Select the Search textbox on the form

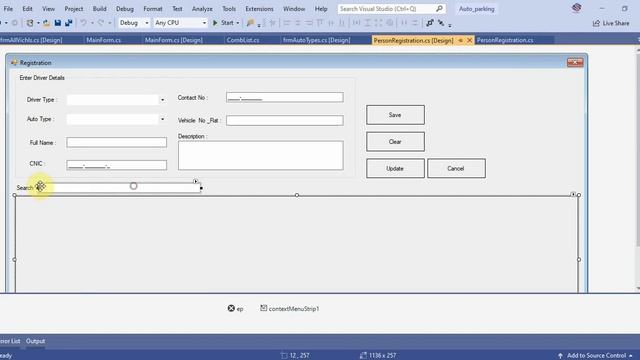pyautogui.click(x=118, y=188)
